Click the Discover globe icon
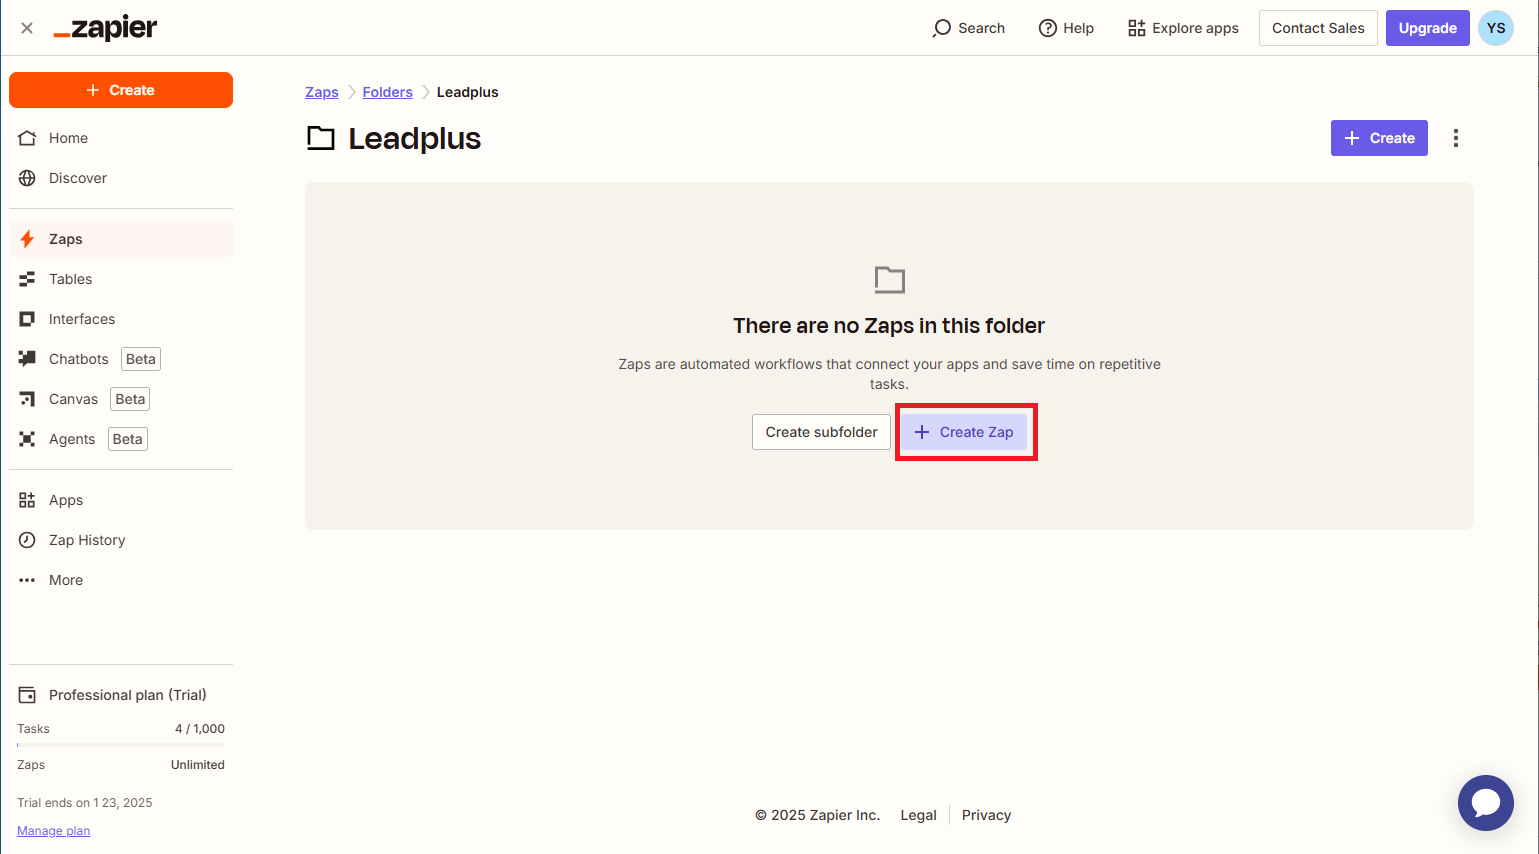This screenshot has height=854, width=1539. tap(27, 178)
